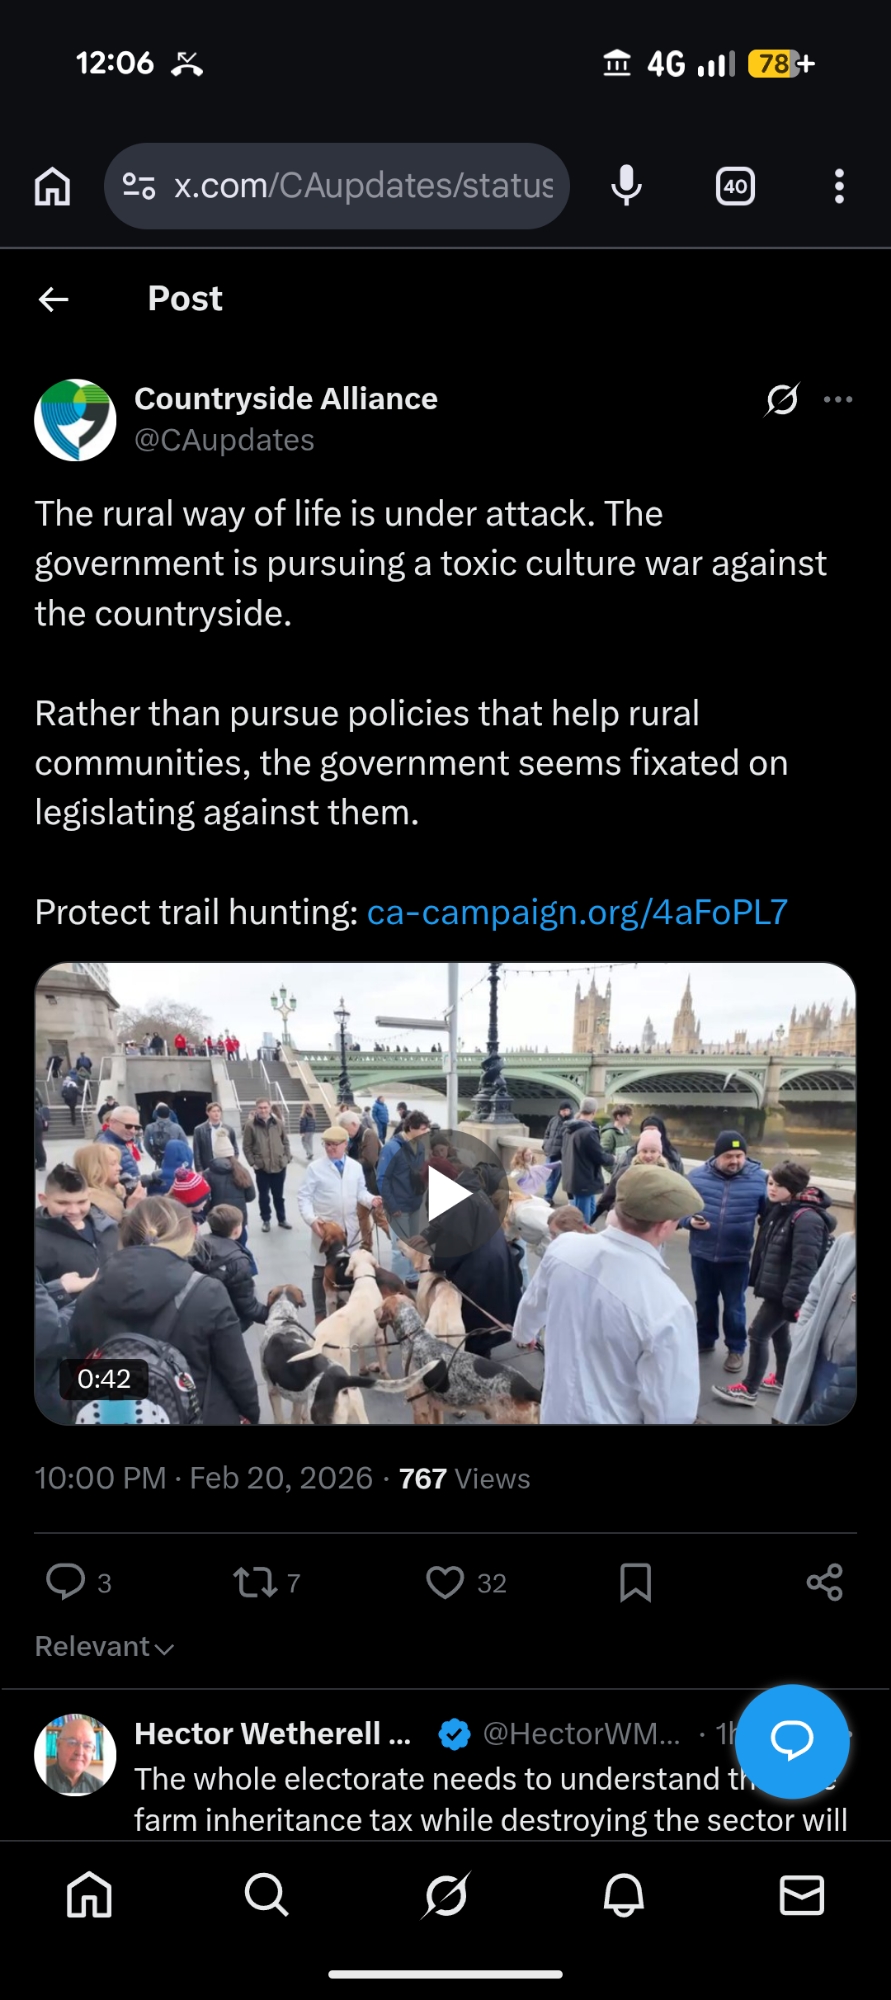Go back using the arrow beside Post
Image resolution: width=891 pixels, height=2000 pixels.
[54, 299]
